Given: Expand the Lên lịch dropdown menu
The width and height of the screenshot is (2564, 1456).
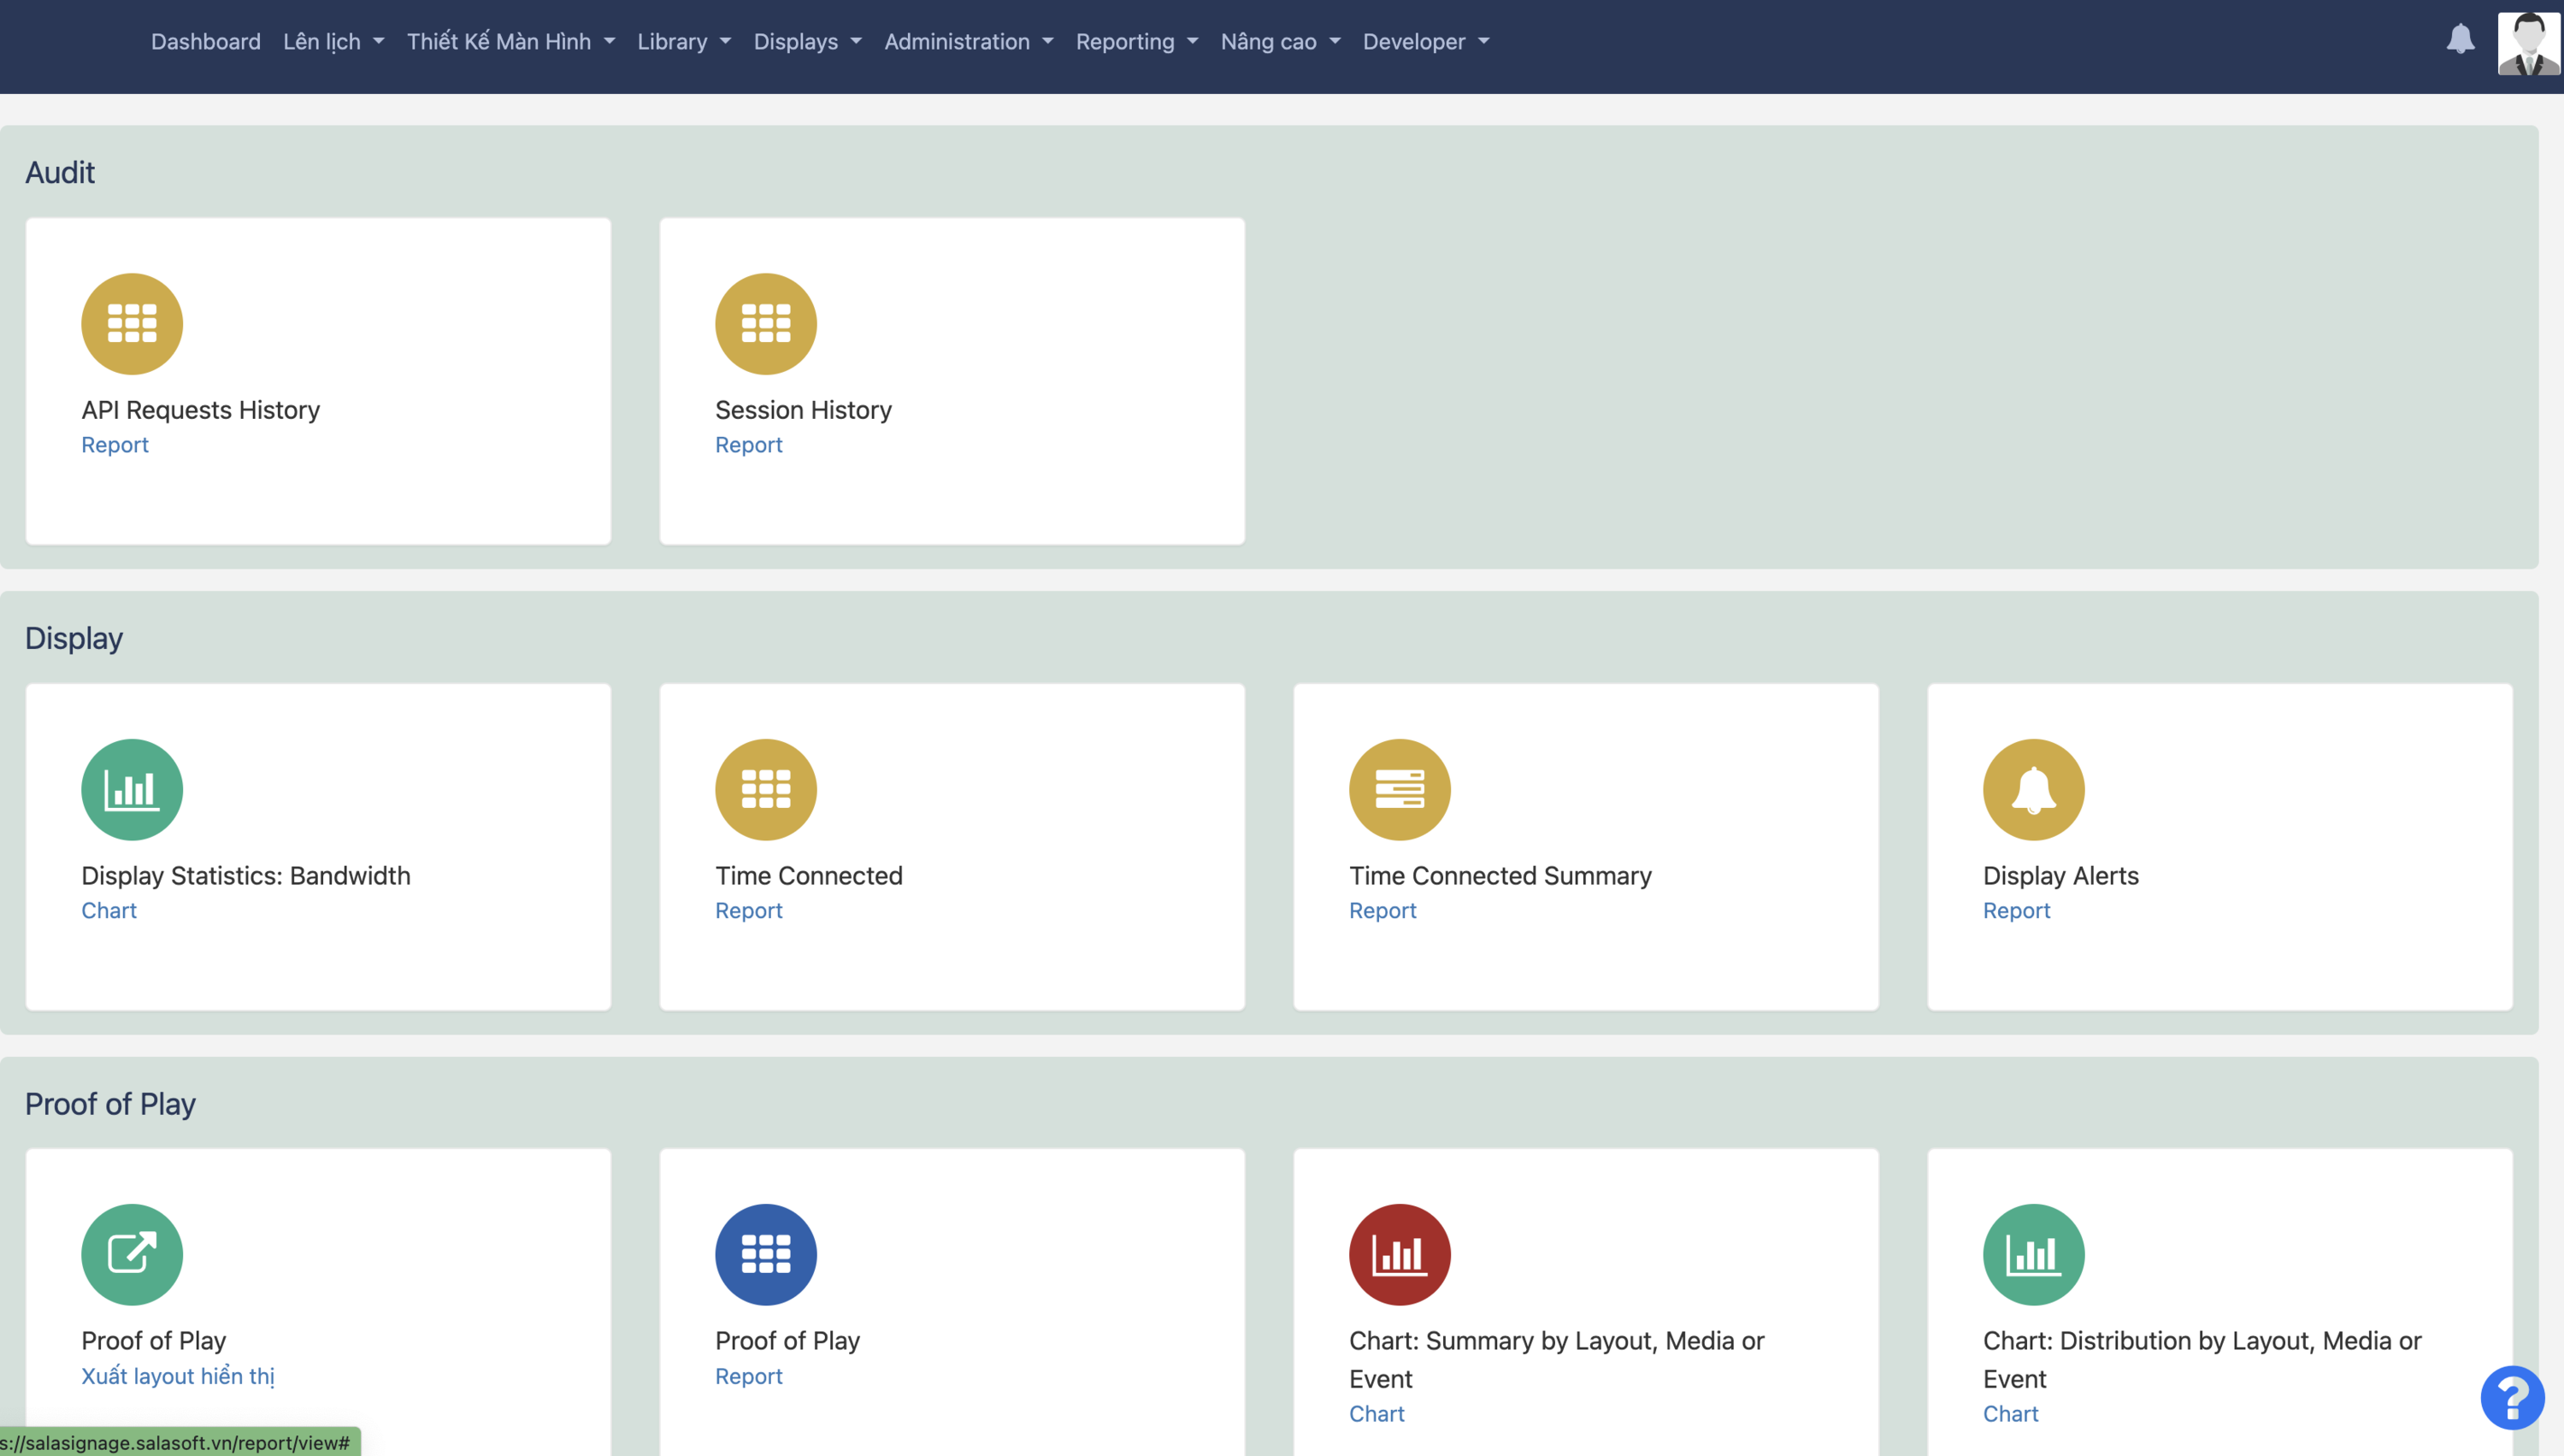Looking at the screenshot, I should 333,42.
